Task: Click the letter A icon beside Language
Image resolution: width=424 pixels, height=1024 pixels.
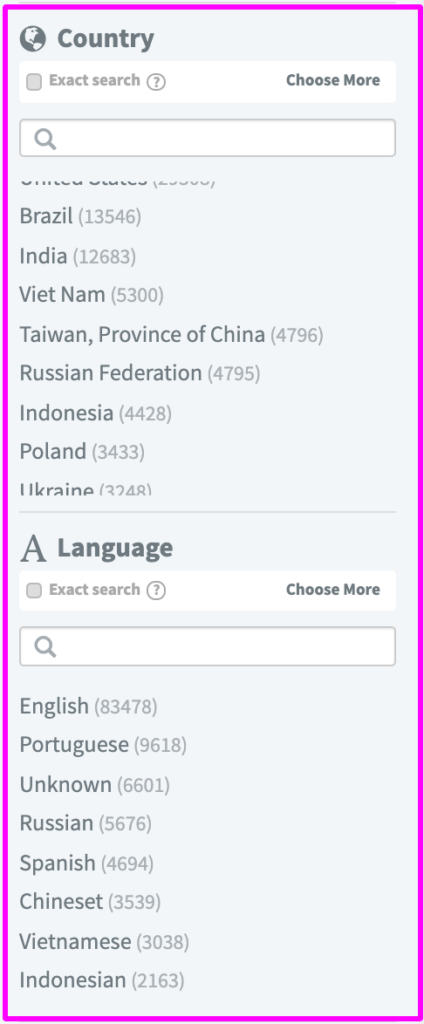Action: pos(33,548)
